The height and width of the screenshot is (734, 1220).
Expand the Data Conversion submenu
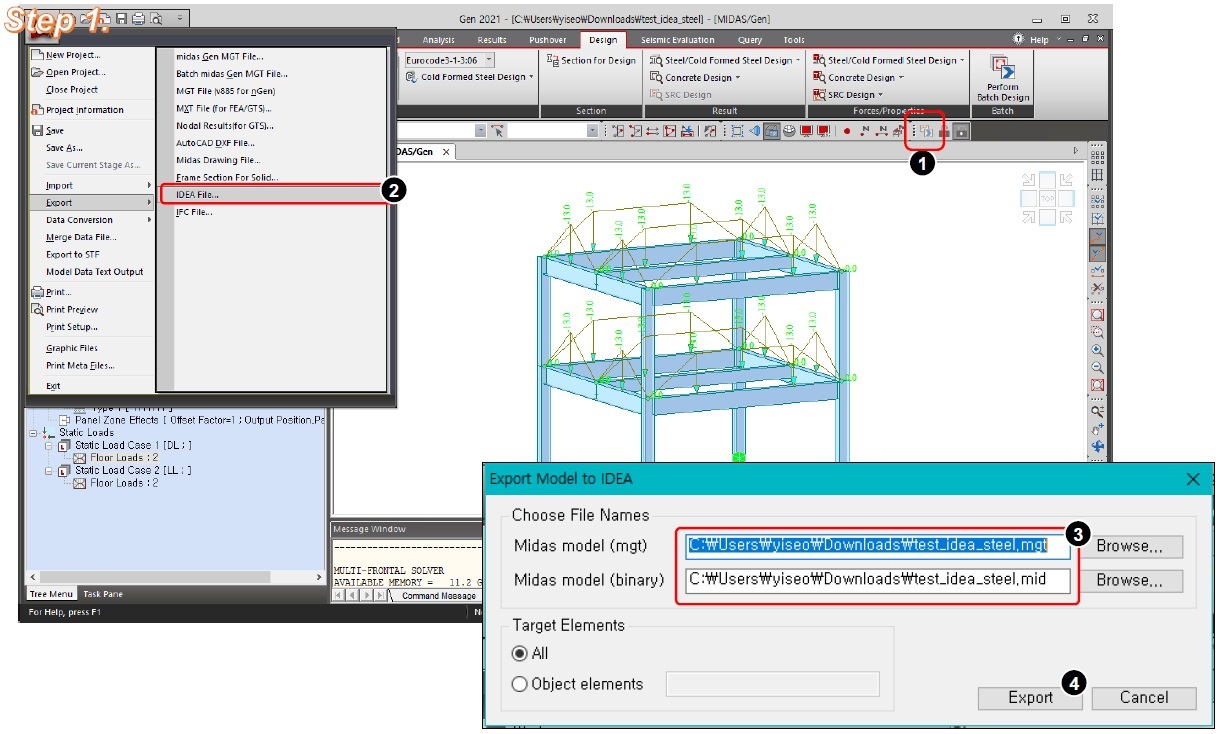pos(92,220)
